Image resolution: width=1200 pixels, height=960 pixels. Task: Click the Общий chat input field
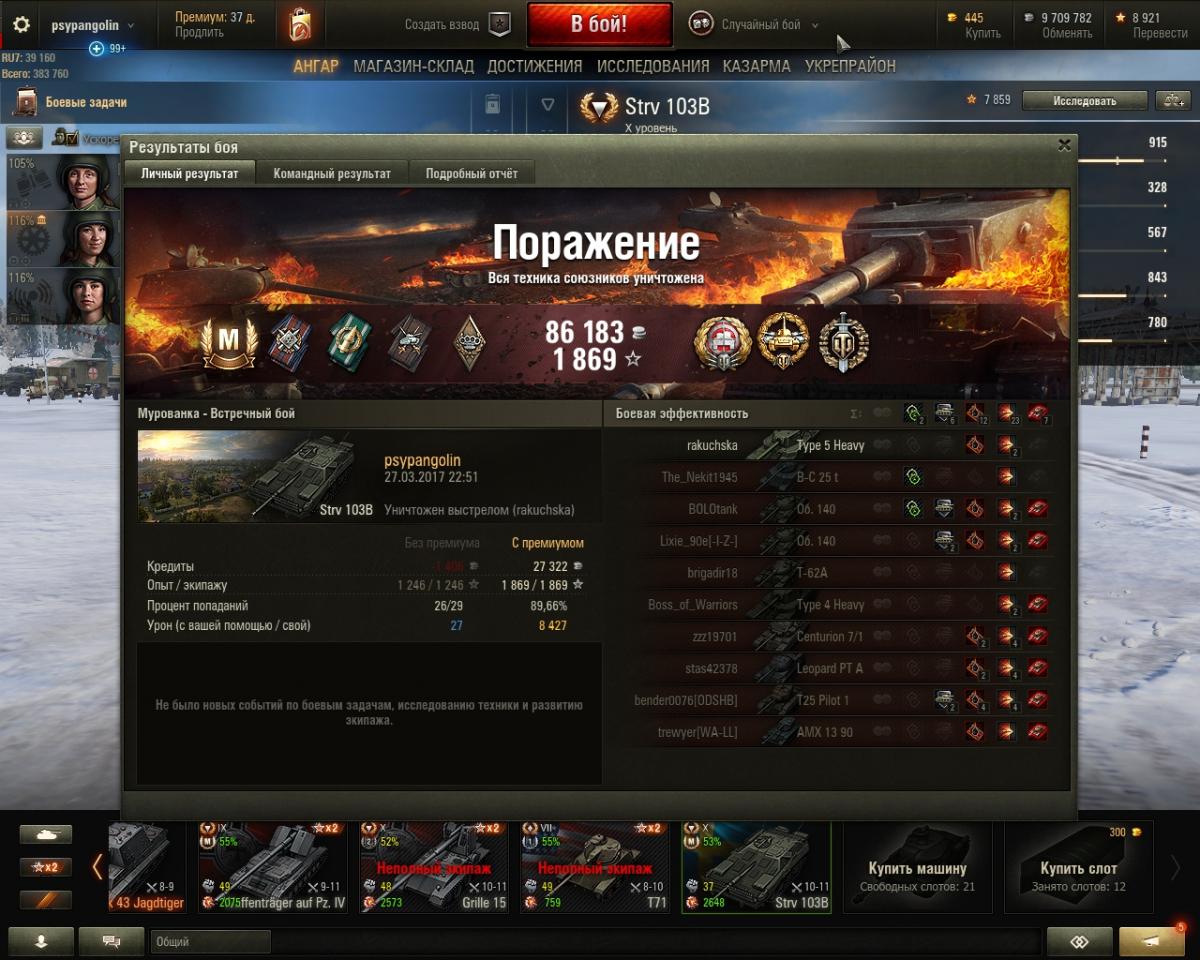coord(211,941)
